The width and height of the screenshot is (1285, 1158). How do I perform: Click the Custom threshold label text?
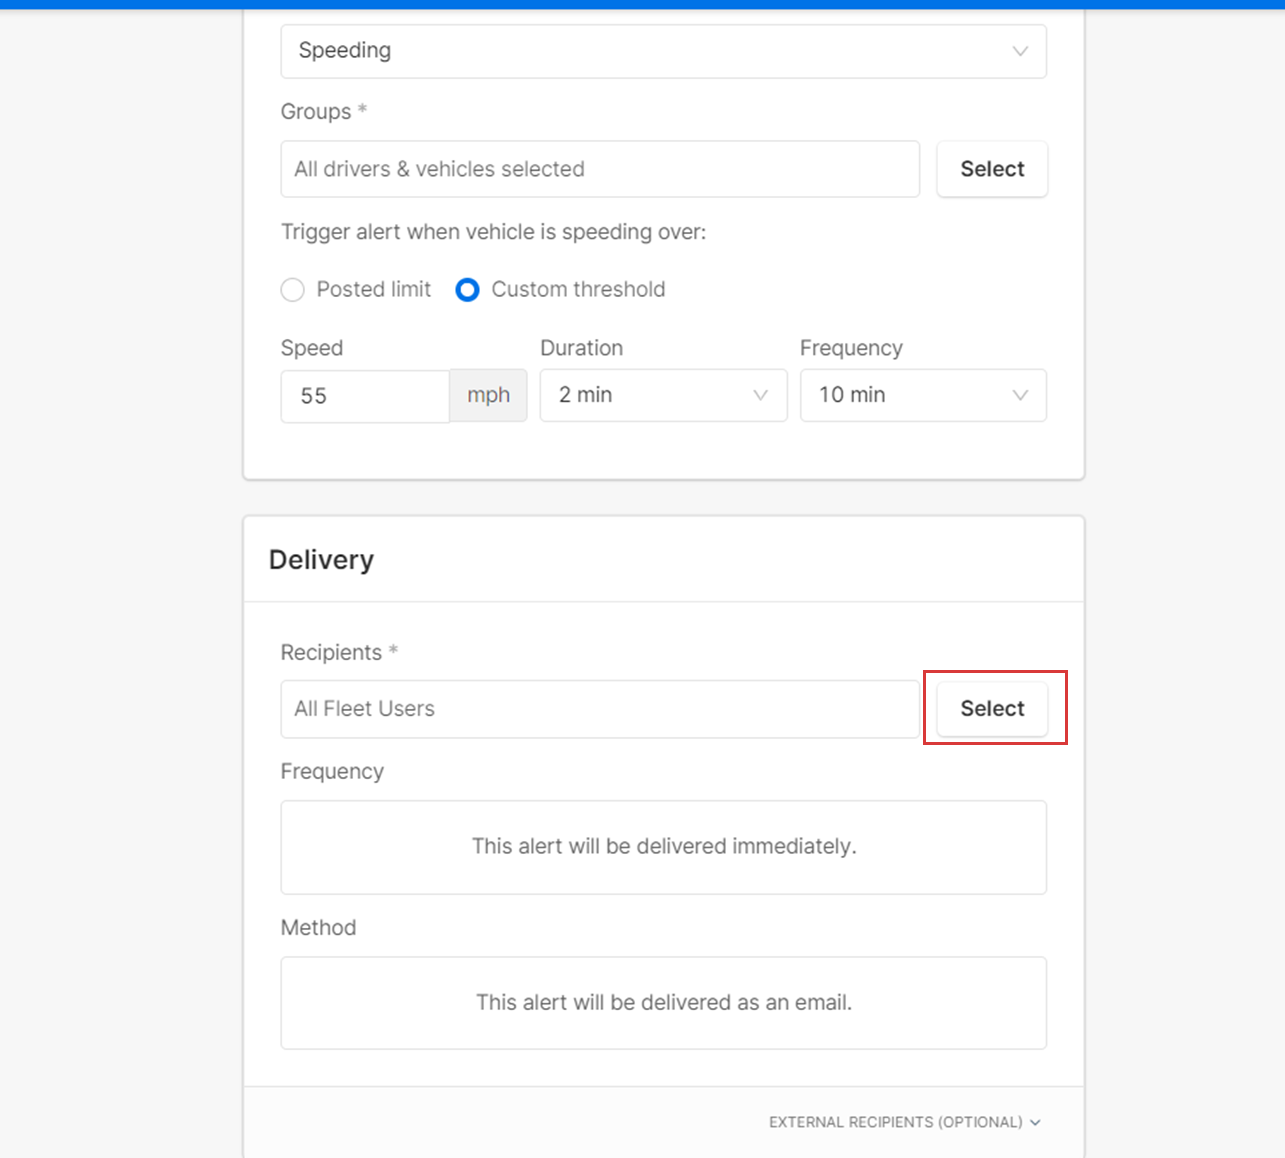pos(578,289)
